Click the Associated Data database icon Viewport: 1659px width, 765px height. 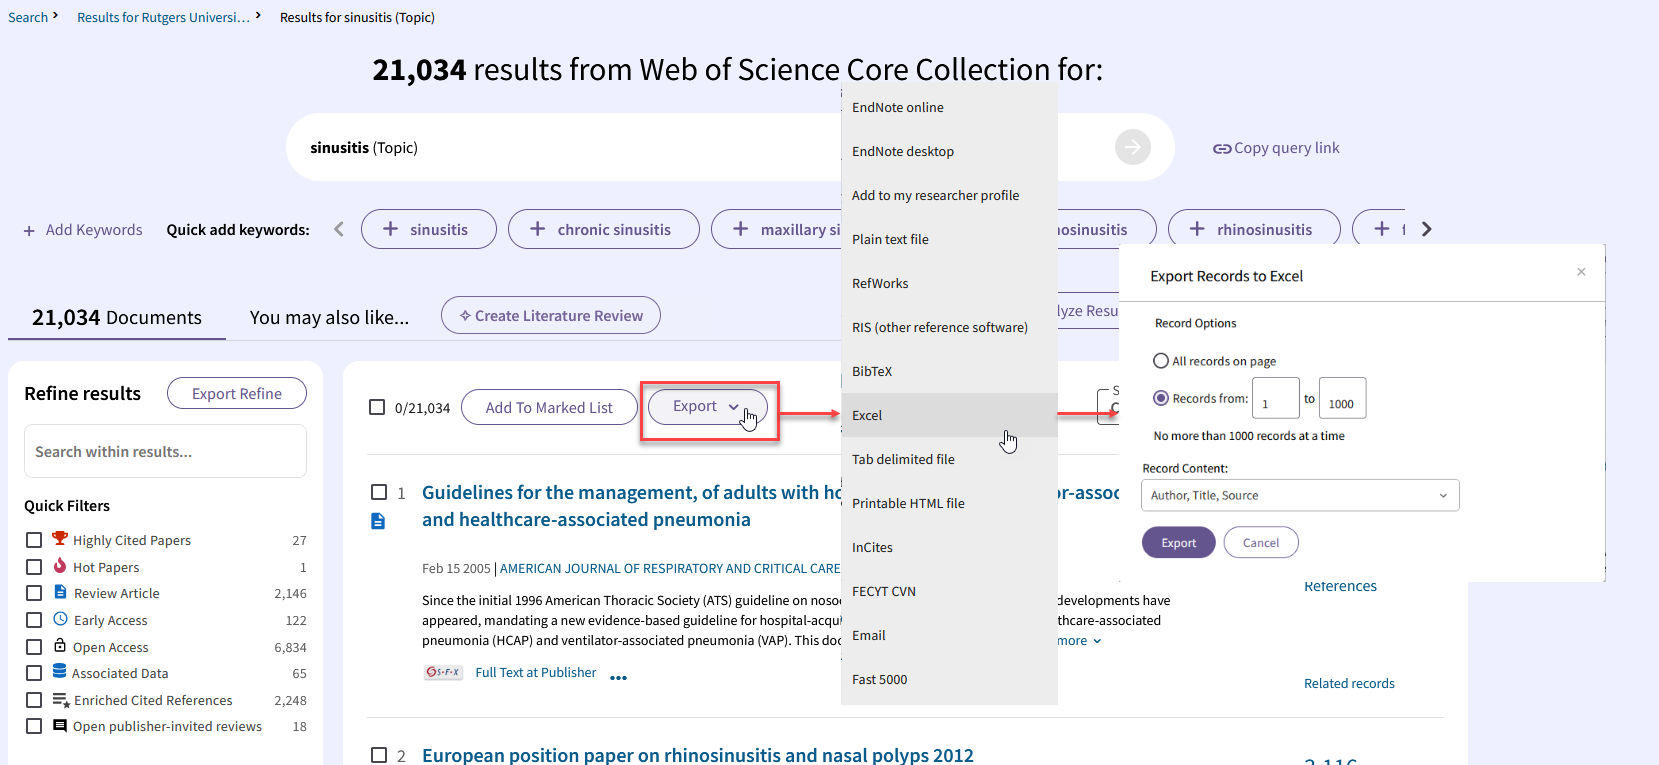click(x=60, y=672)
